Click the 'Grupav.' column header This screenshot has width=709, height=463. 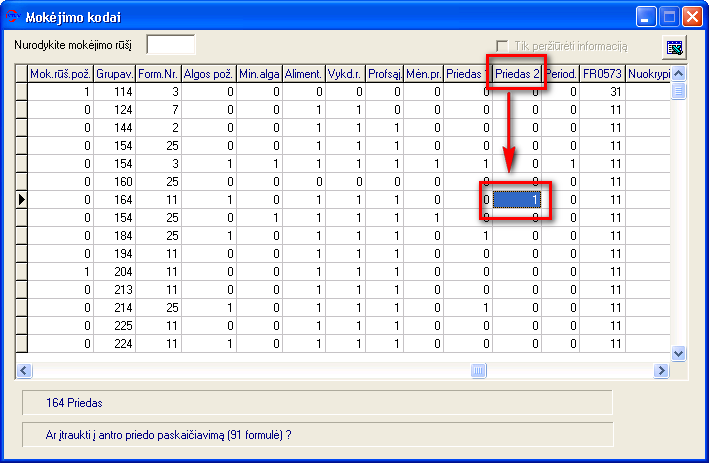(114, 74)
